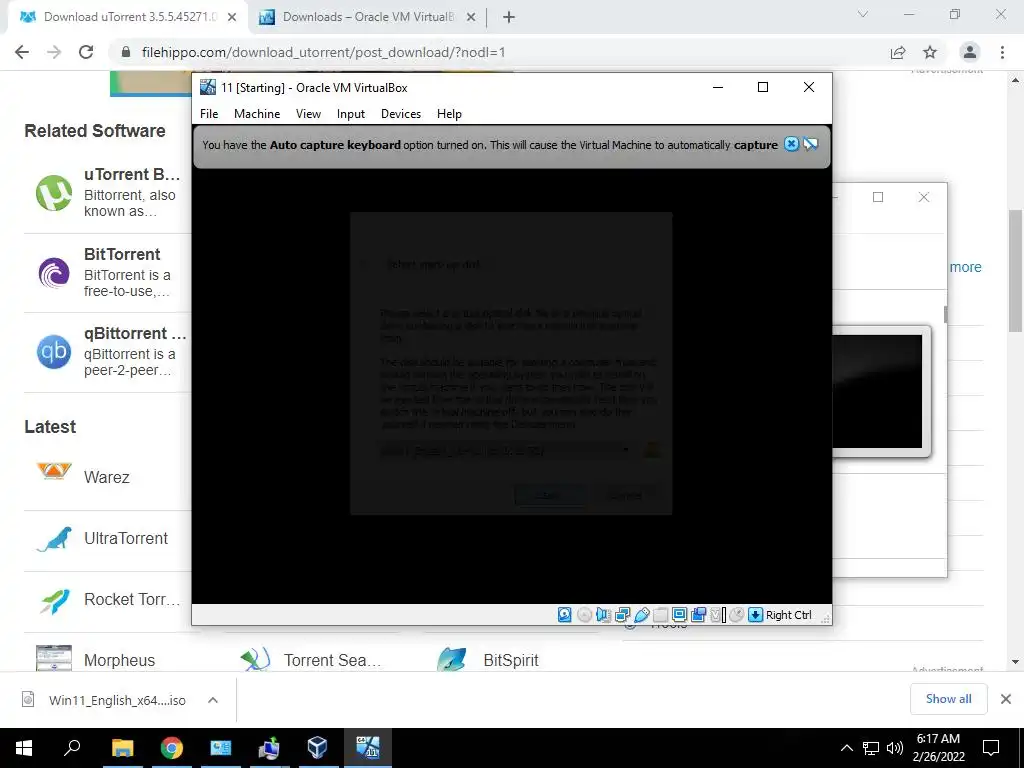
Task: Switch to Download uTorrent browser tab
Action: point(127,17)
